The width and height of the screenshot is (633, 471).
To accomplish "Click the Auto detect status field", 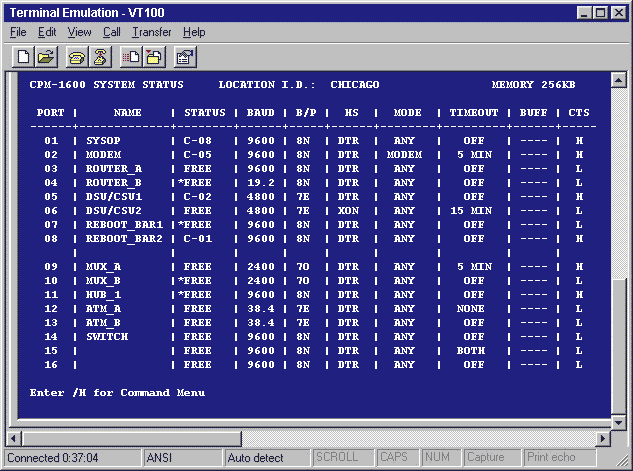I will (x=267, y=458).
